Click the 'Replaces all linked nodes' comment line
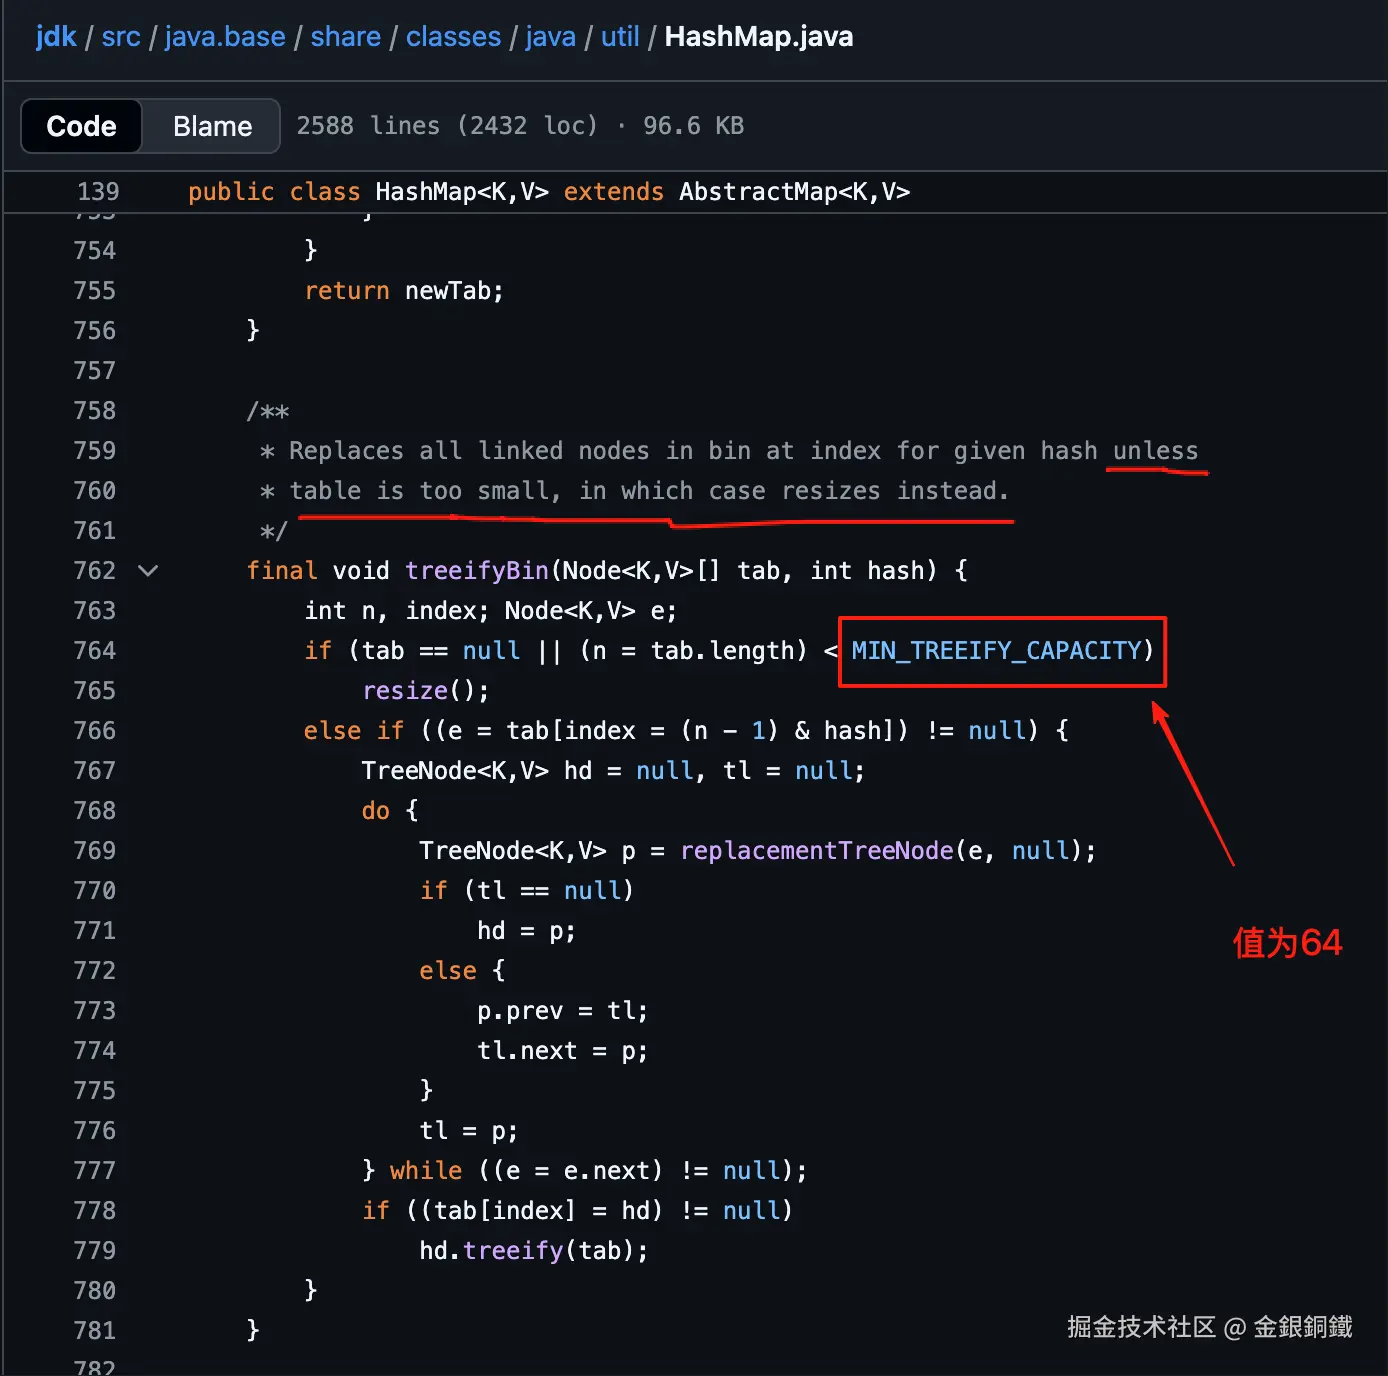The height and width of the screenshot is (1376, 1388). coord(729,451)
